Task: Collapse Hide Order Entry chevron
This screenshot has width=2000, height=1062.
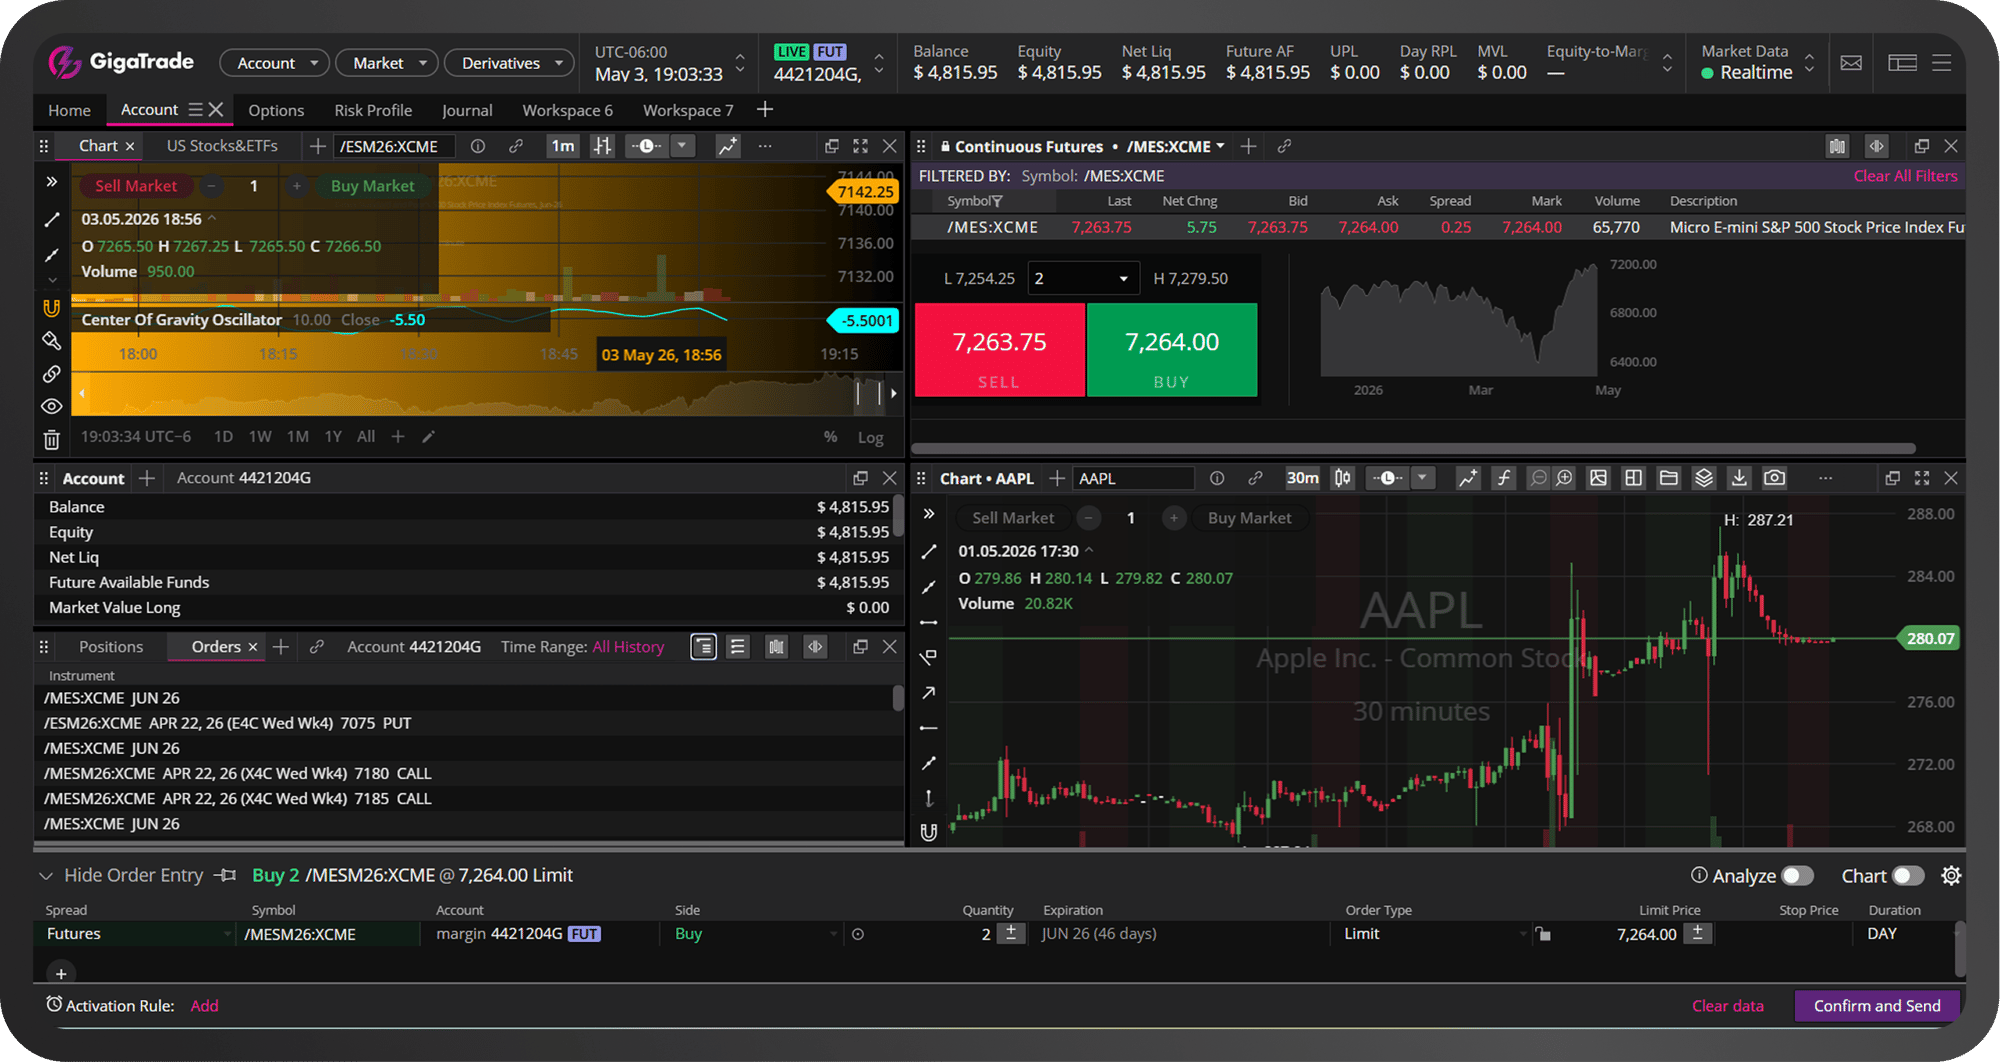Action: click(x=45, y=876)
